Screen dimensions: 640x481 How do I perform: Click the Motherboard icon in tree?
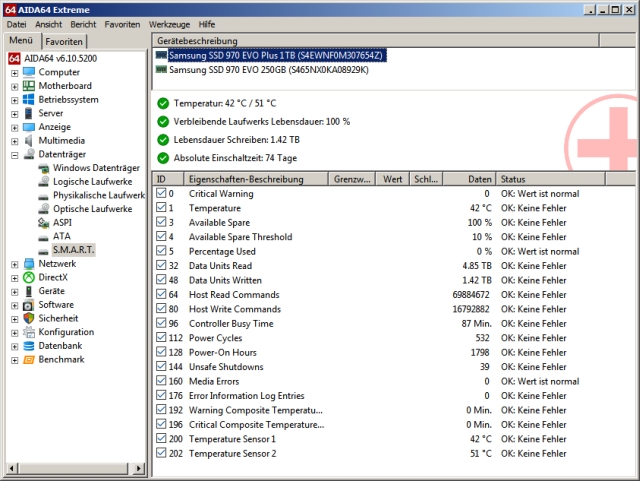click(29, 86)
